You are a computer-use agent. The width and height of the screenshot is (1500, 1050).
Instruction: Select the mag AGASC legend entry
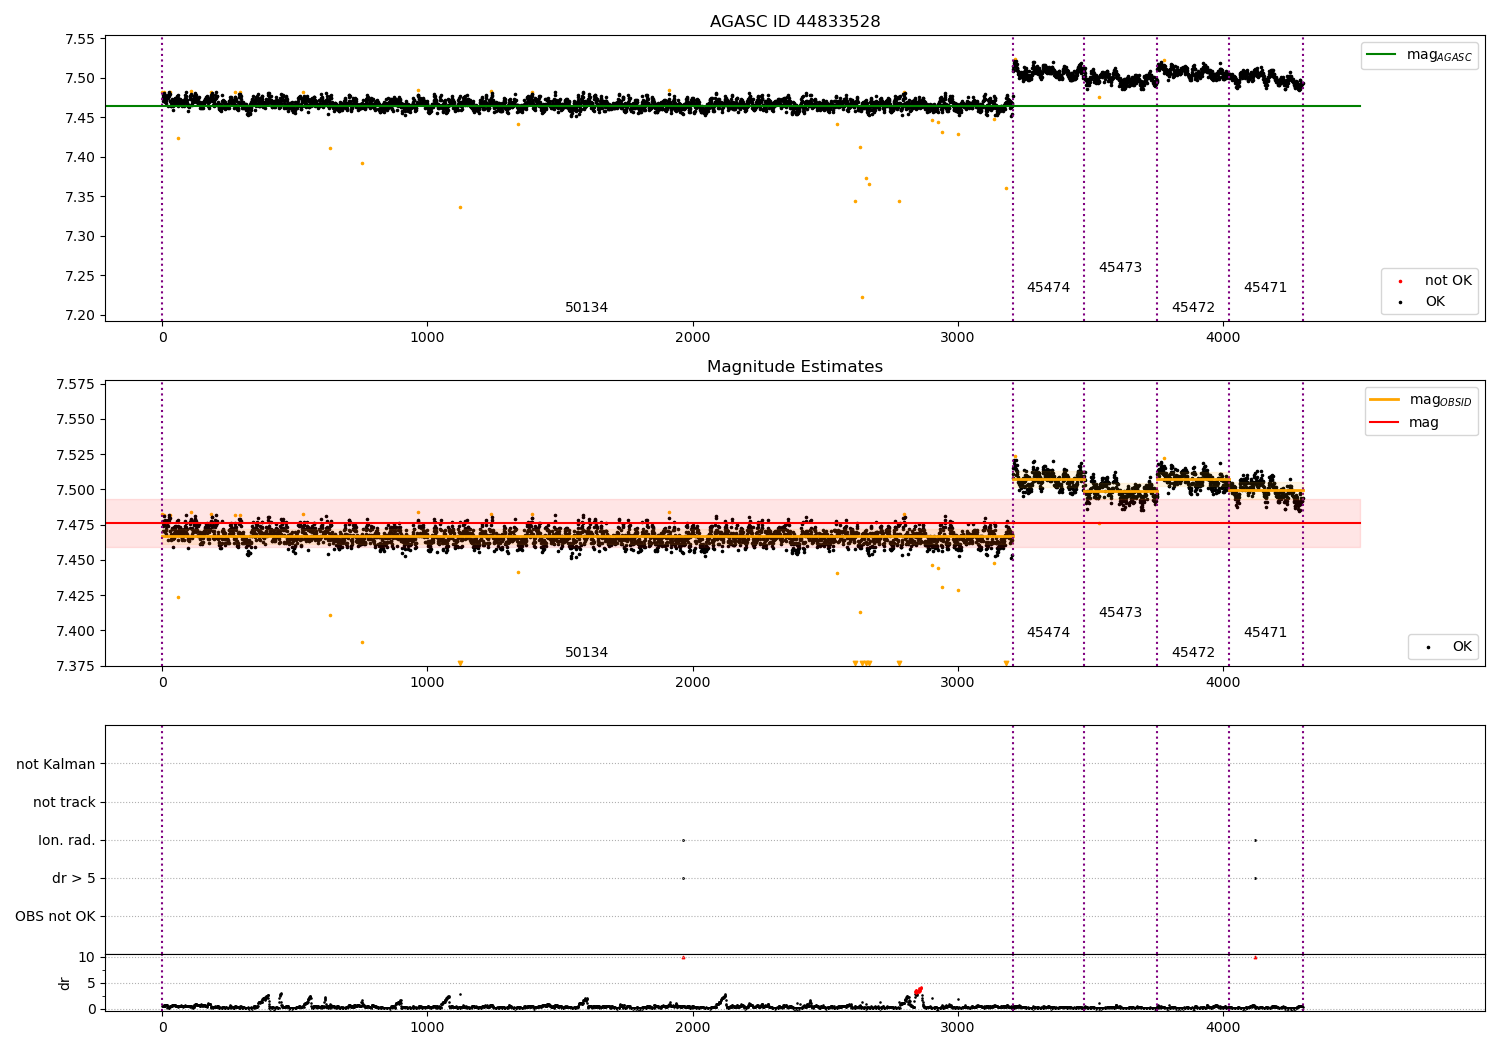click(1420, 56)
